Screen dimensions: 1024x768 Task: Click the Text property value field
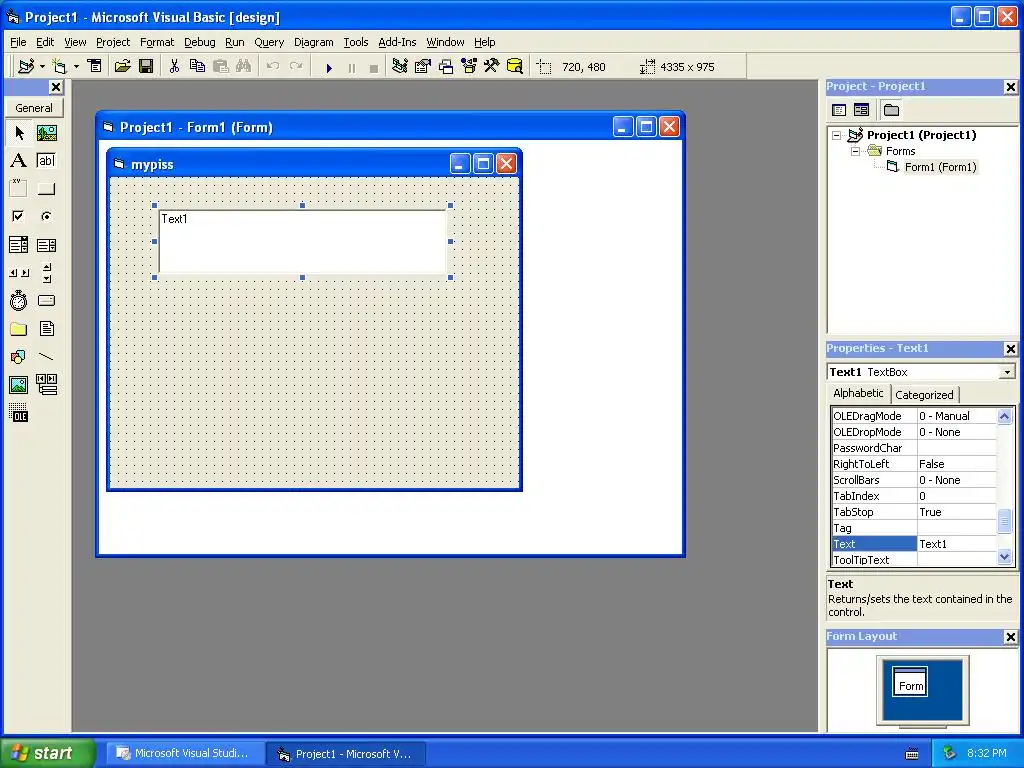tap(957, 544)
